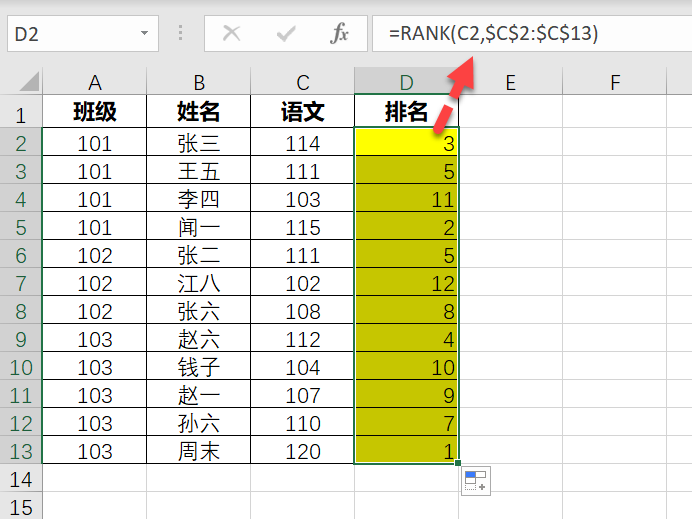Select the cell containing 闻一
The width and height of the screenshot is (692, 519).
tap(199, 227)
